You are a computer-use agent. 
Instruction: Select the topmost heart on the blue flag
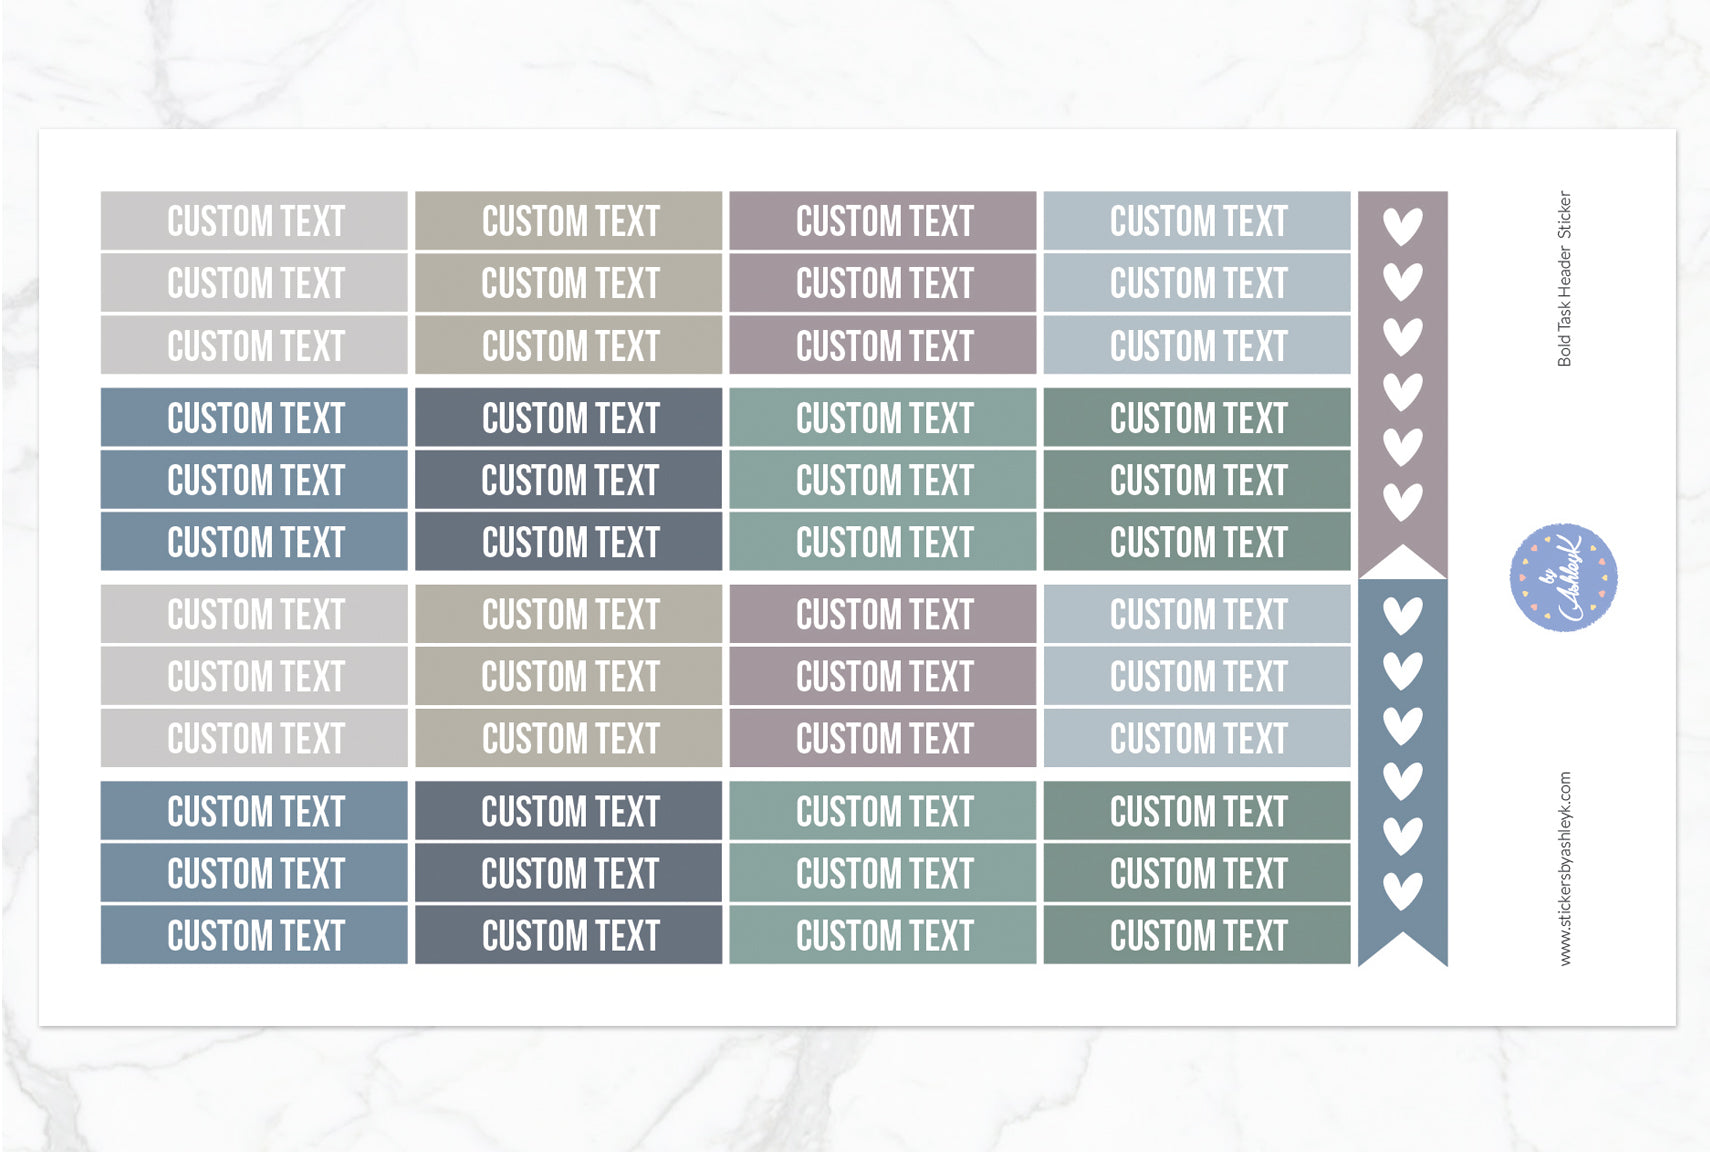[1402, 615]
